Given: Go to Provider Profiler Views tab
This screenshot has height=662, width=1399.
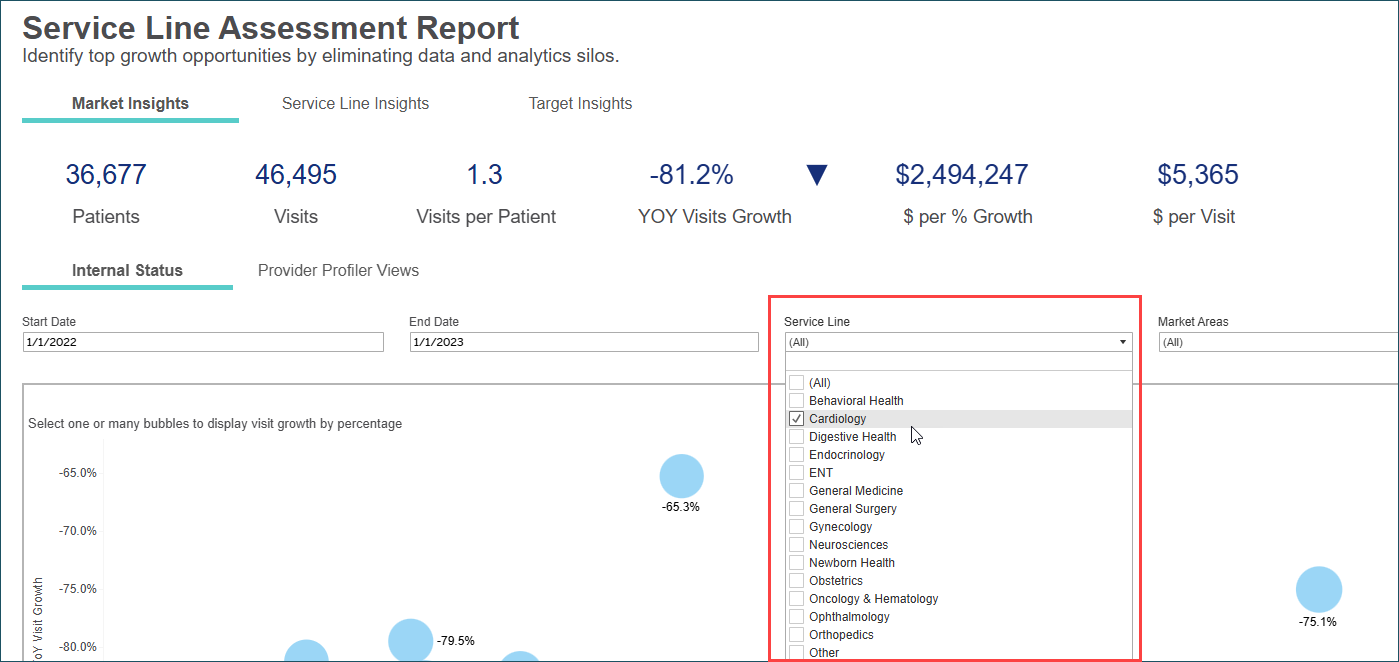Looking at the screenshot, I should (338, 271).
